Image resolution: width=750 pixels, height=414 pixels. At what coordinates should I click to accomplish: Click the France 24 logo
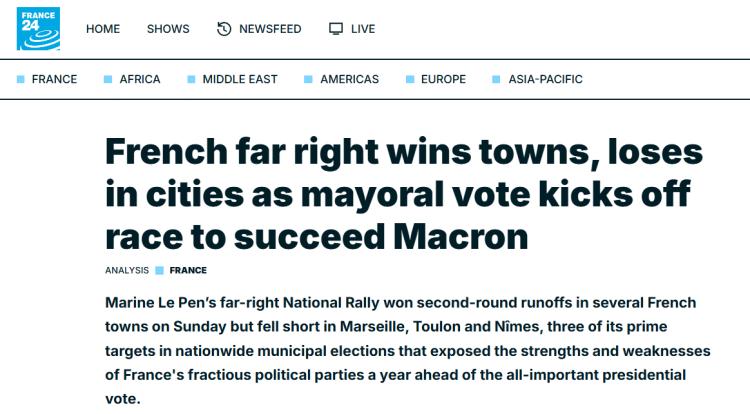[38, 28]
